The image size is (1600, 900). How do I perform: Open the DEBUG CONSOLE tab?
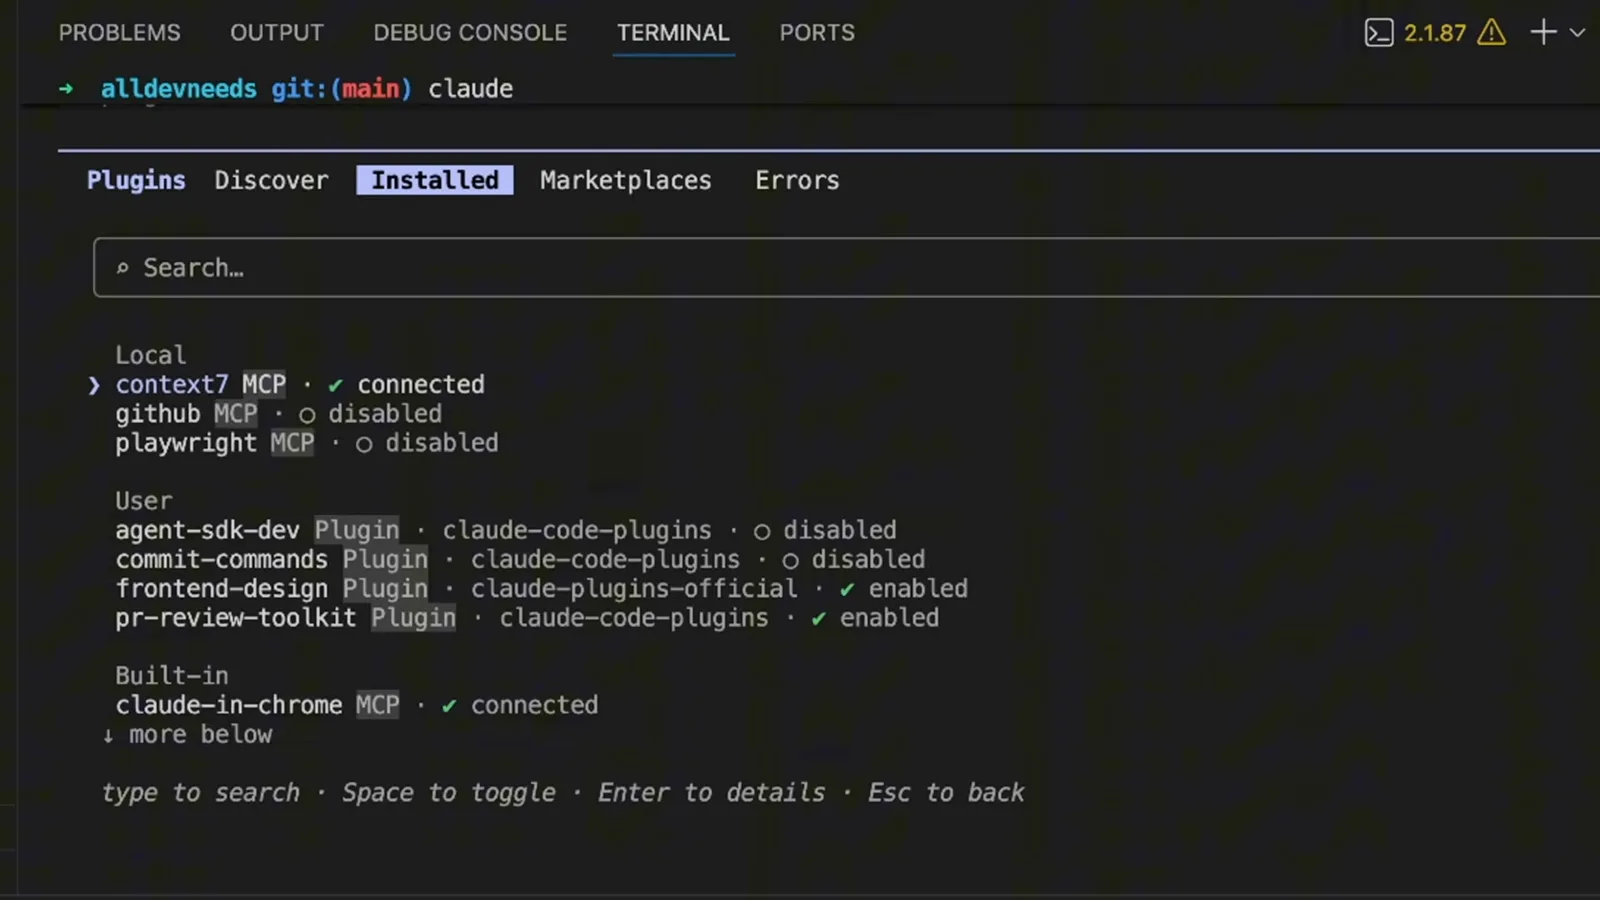(x=470, y=33)
